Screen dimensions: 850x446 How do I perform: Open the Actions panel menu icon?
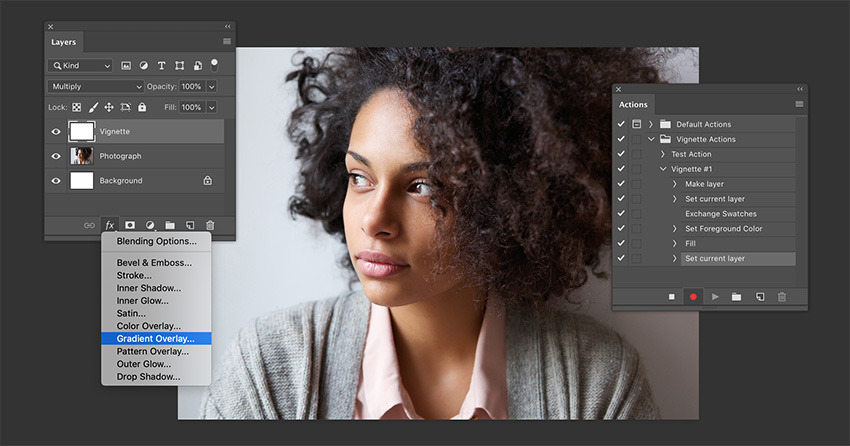[799, 104]
